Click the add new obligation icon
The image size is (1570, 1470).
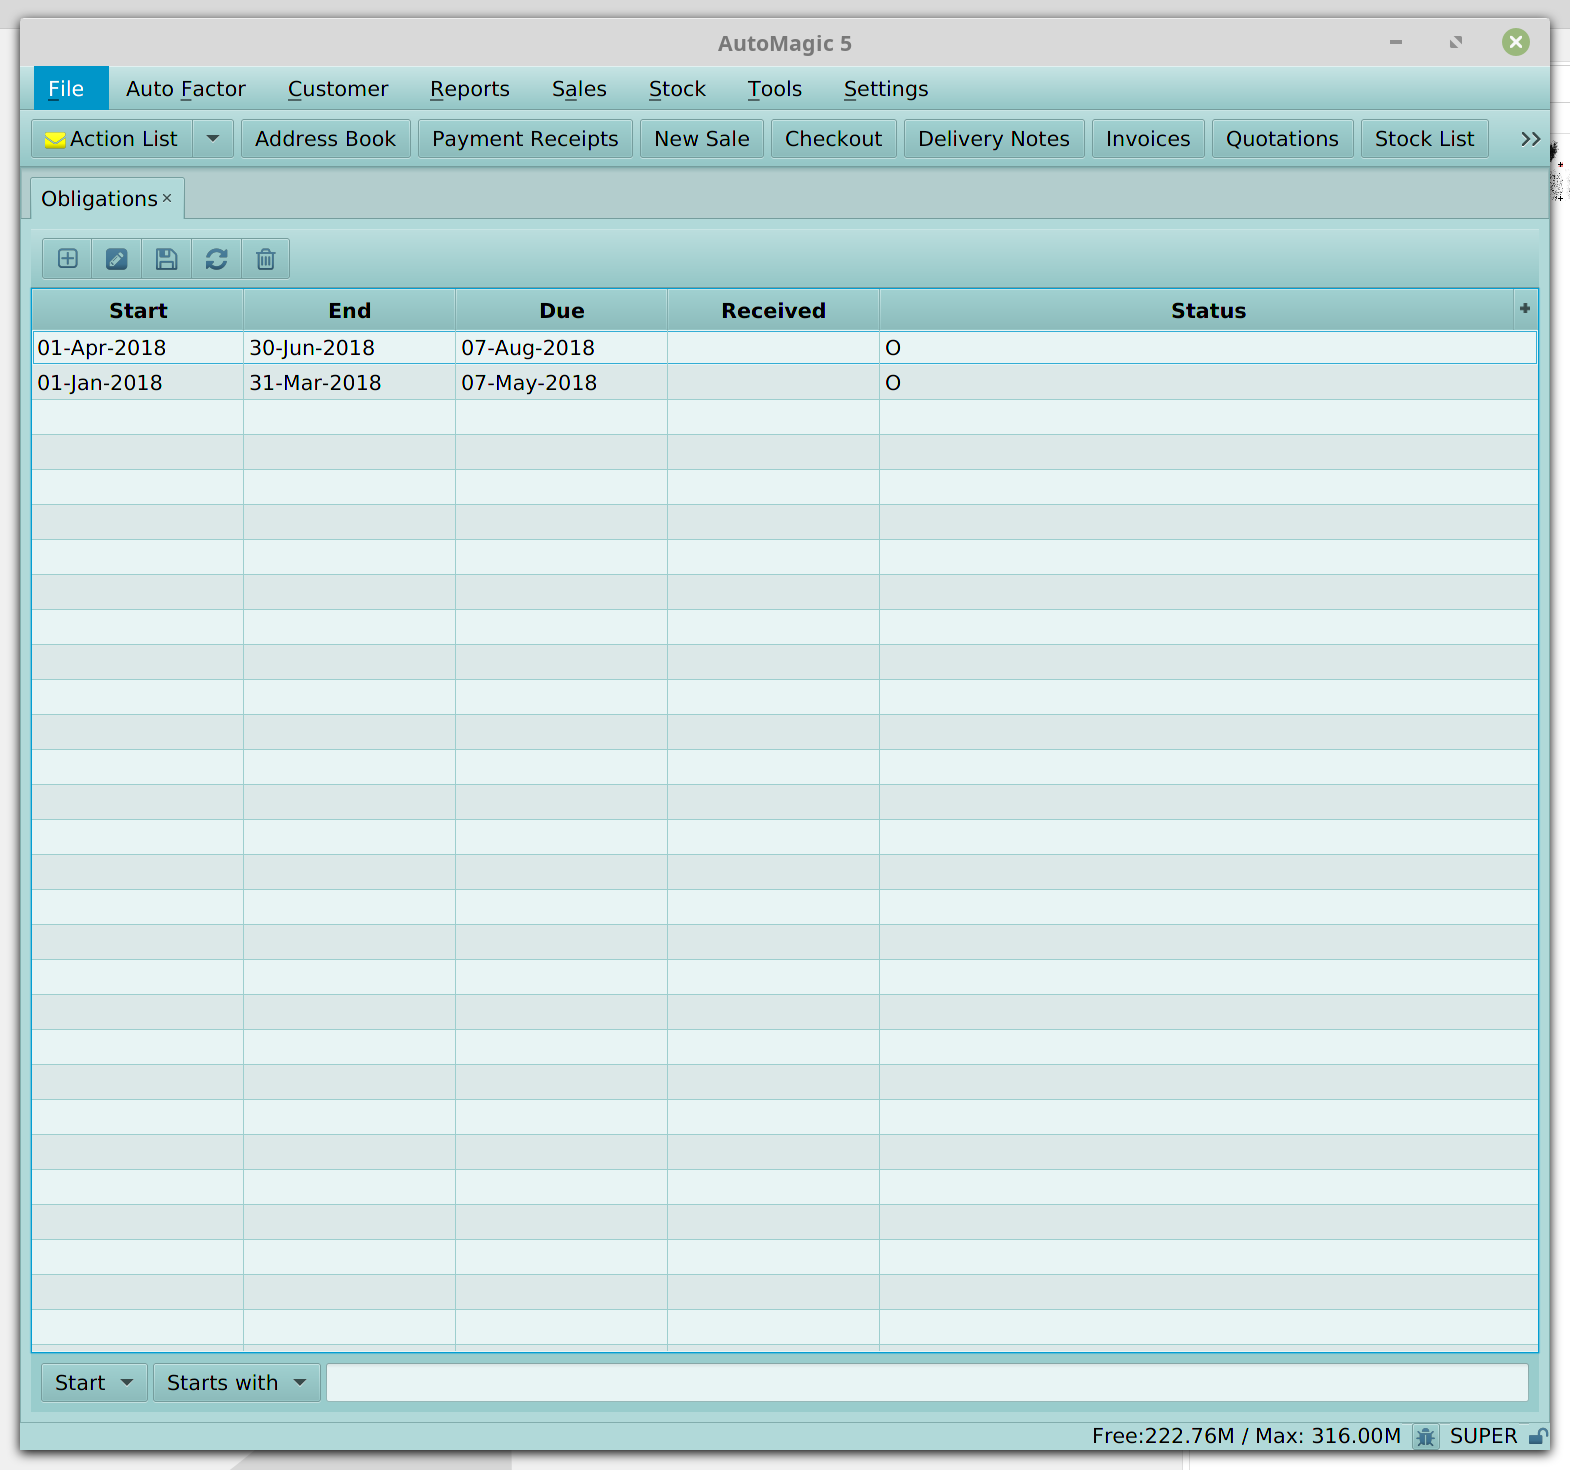point(67,259)
